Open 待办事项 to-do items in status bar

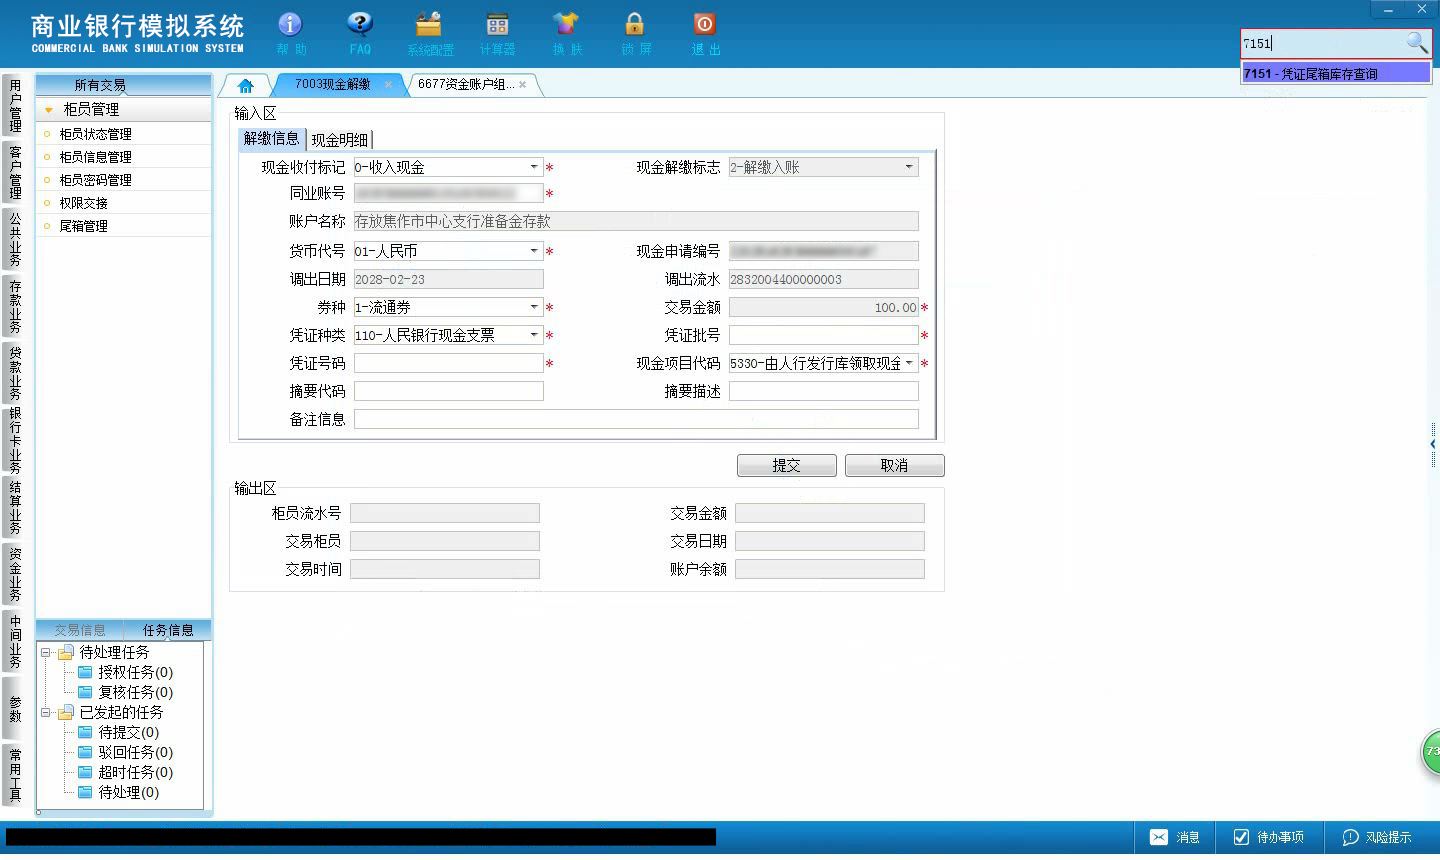tap(1268, 837)
